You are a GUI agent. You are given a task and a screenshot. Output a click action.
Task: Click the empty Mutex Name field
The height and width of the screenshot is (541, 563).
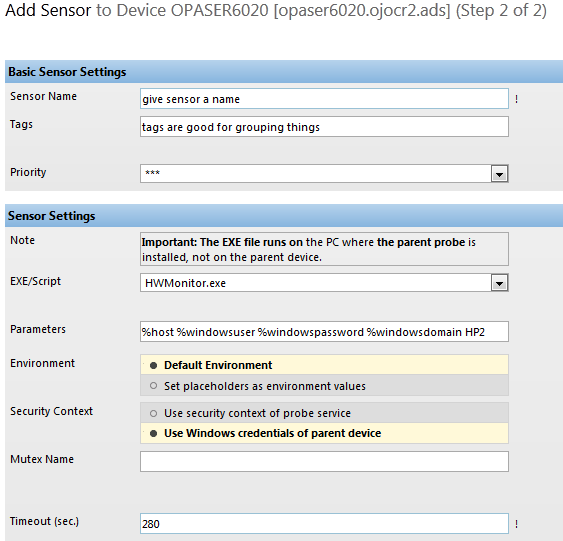[x=324, y=462]
